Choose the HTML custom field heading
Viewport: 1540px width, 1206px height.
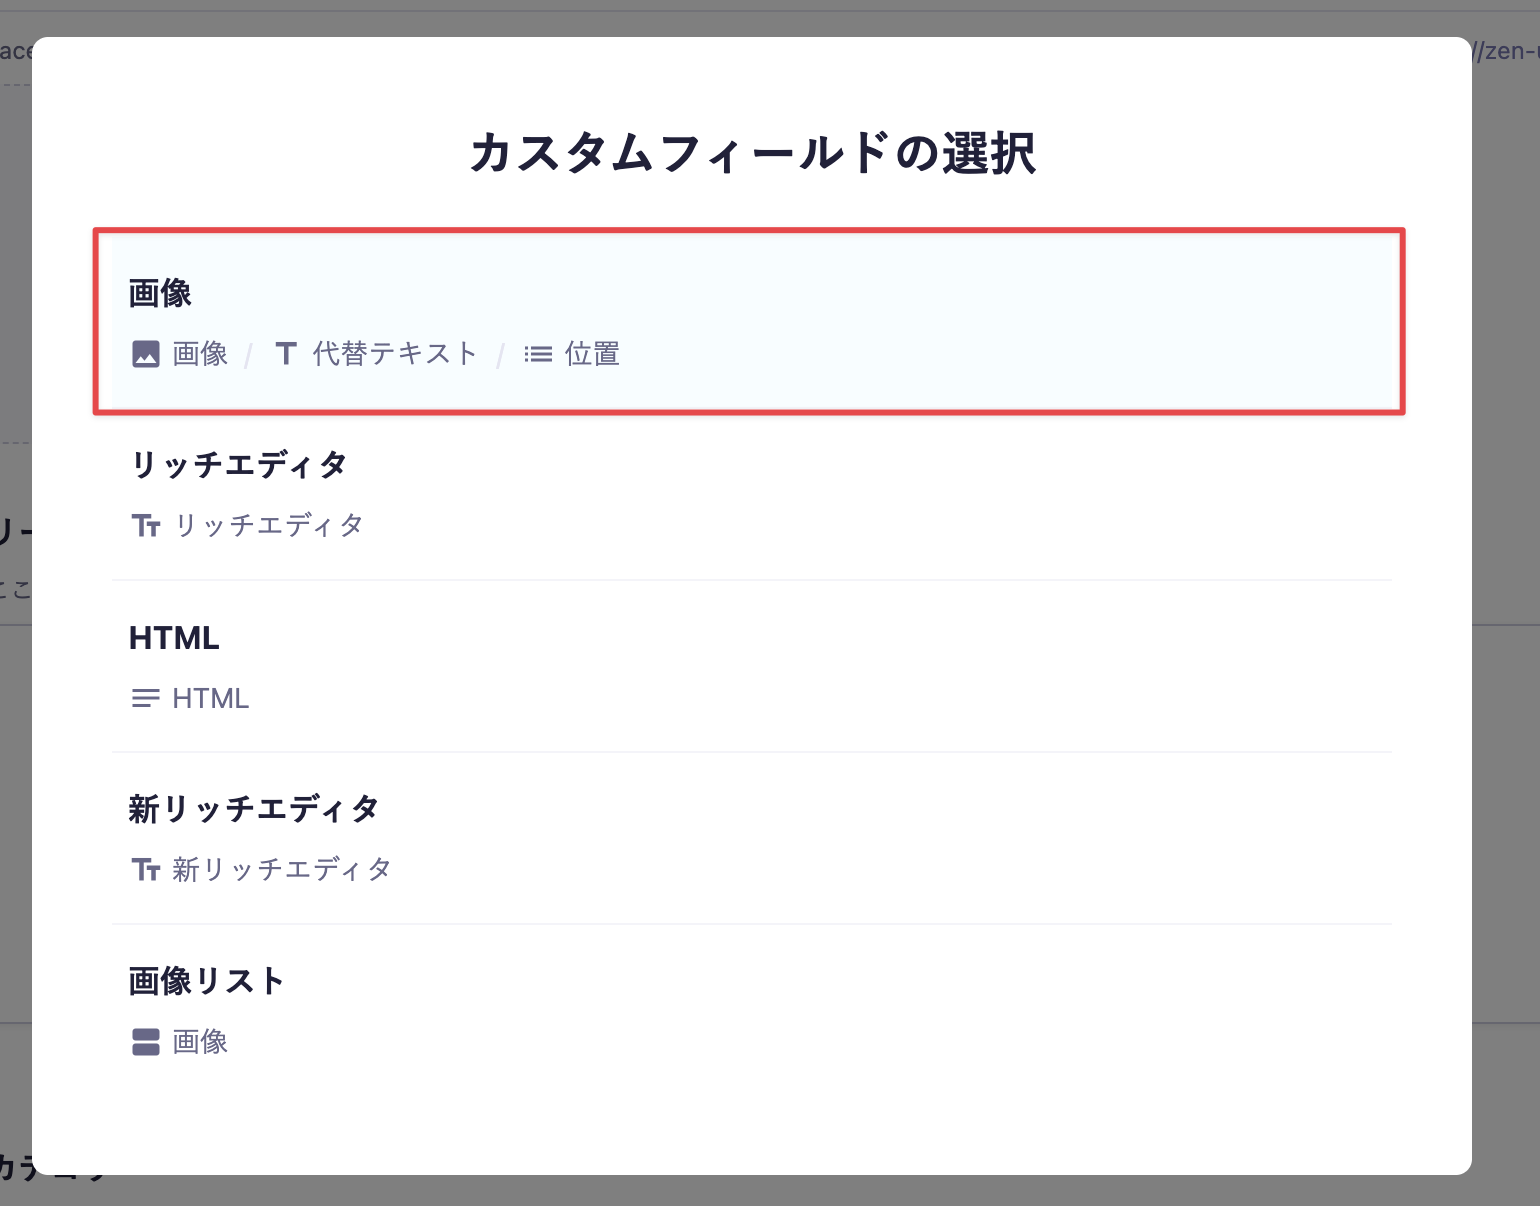pyautogui.click(x=174, y=638)
